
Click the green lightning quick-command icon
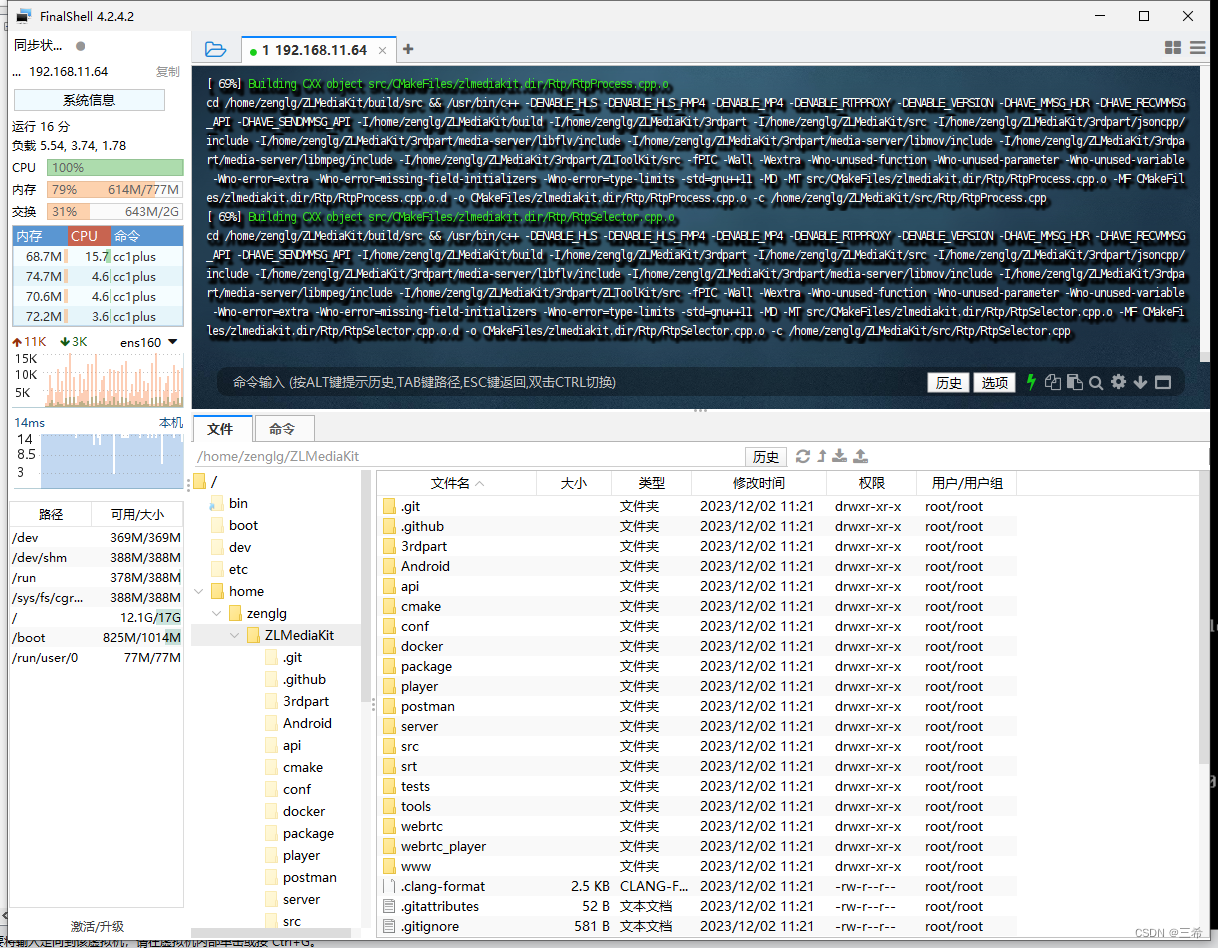[1030, 383]
